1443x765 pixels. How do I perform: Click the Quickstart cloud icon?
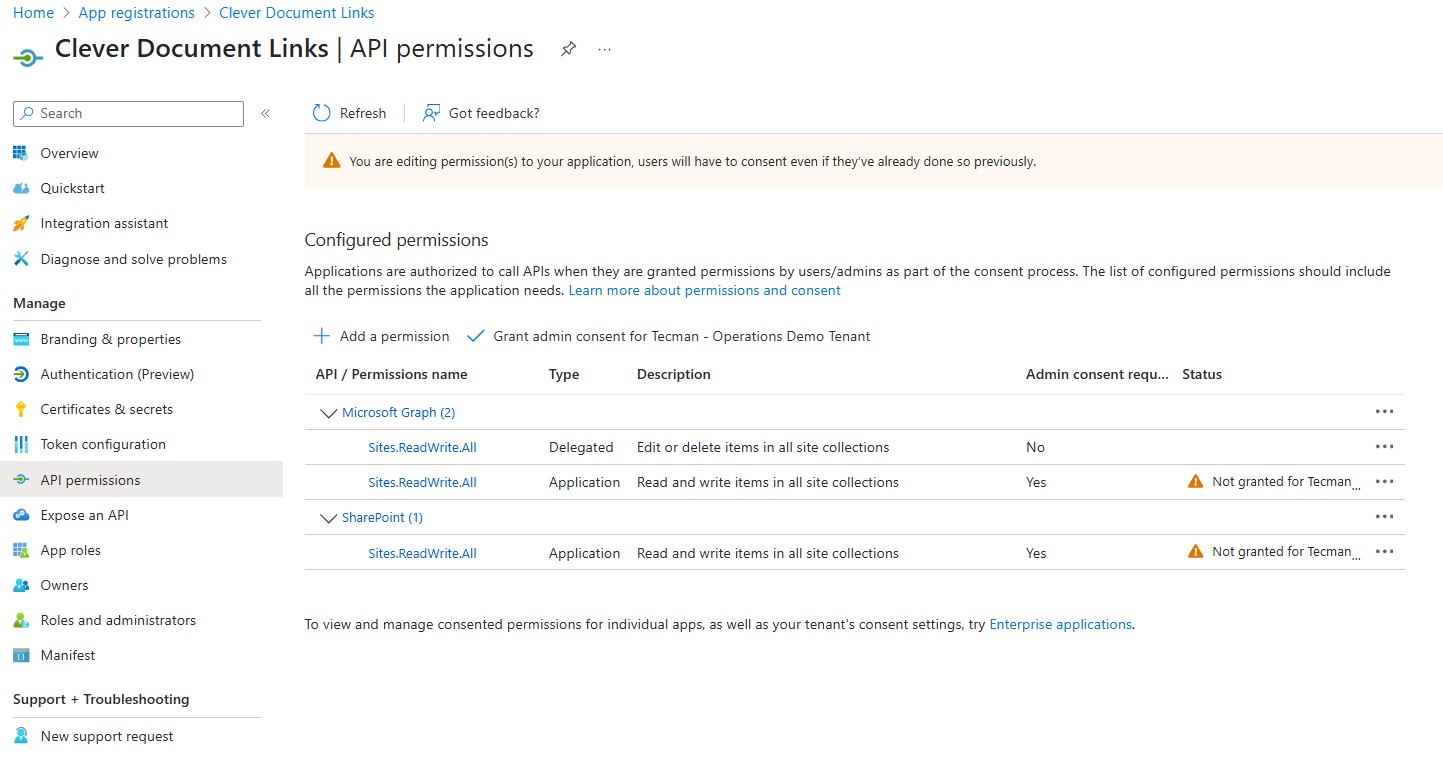[x=21, y=188]
